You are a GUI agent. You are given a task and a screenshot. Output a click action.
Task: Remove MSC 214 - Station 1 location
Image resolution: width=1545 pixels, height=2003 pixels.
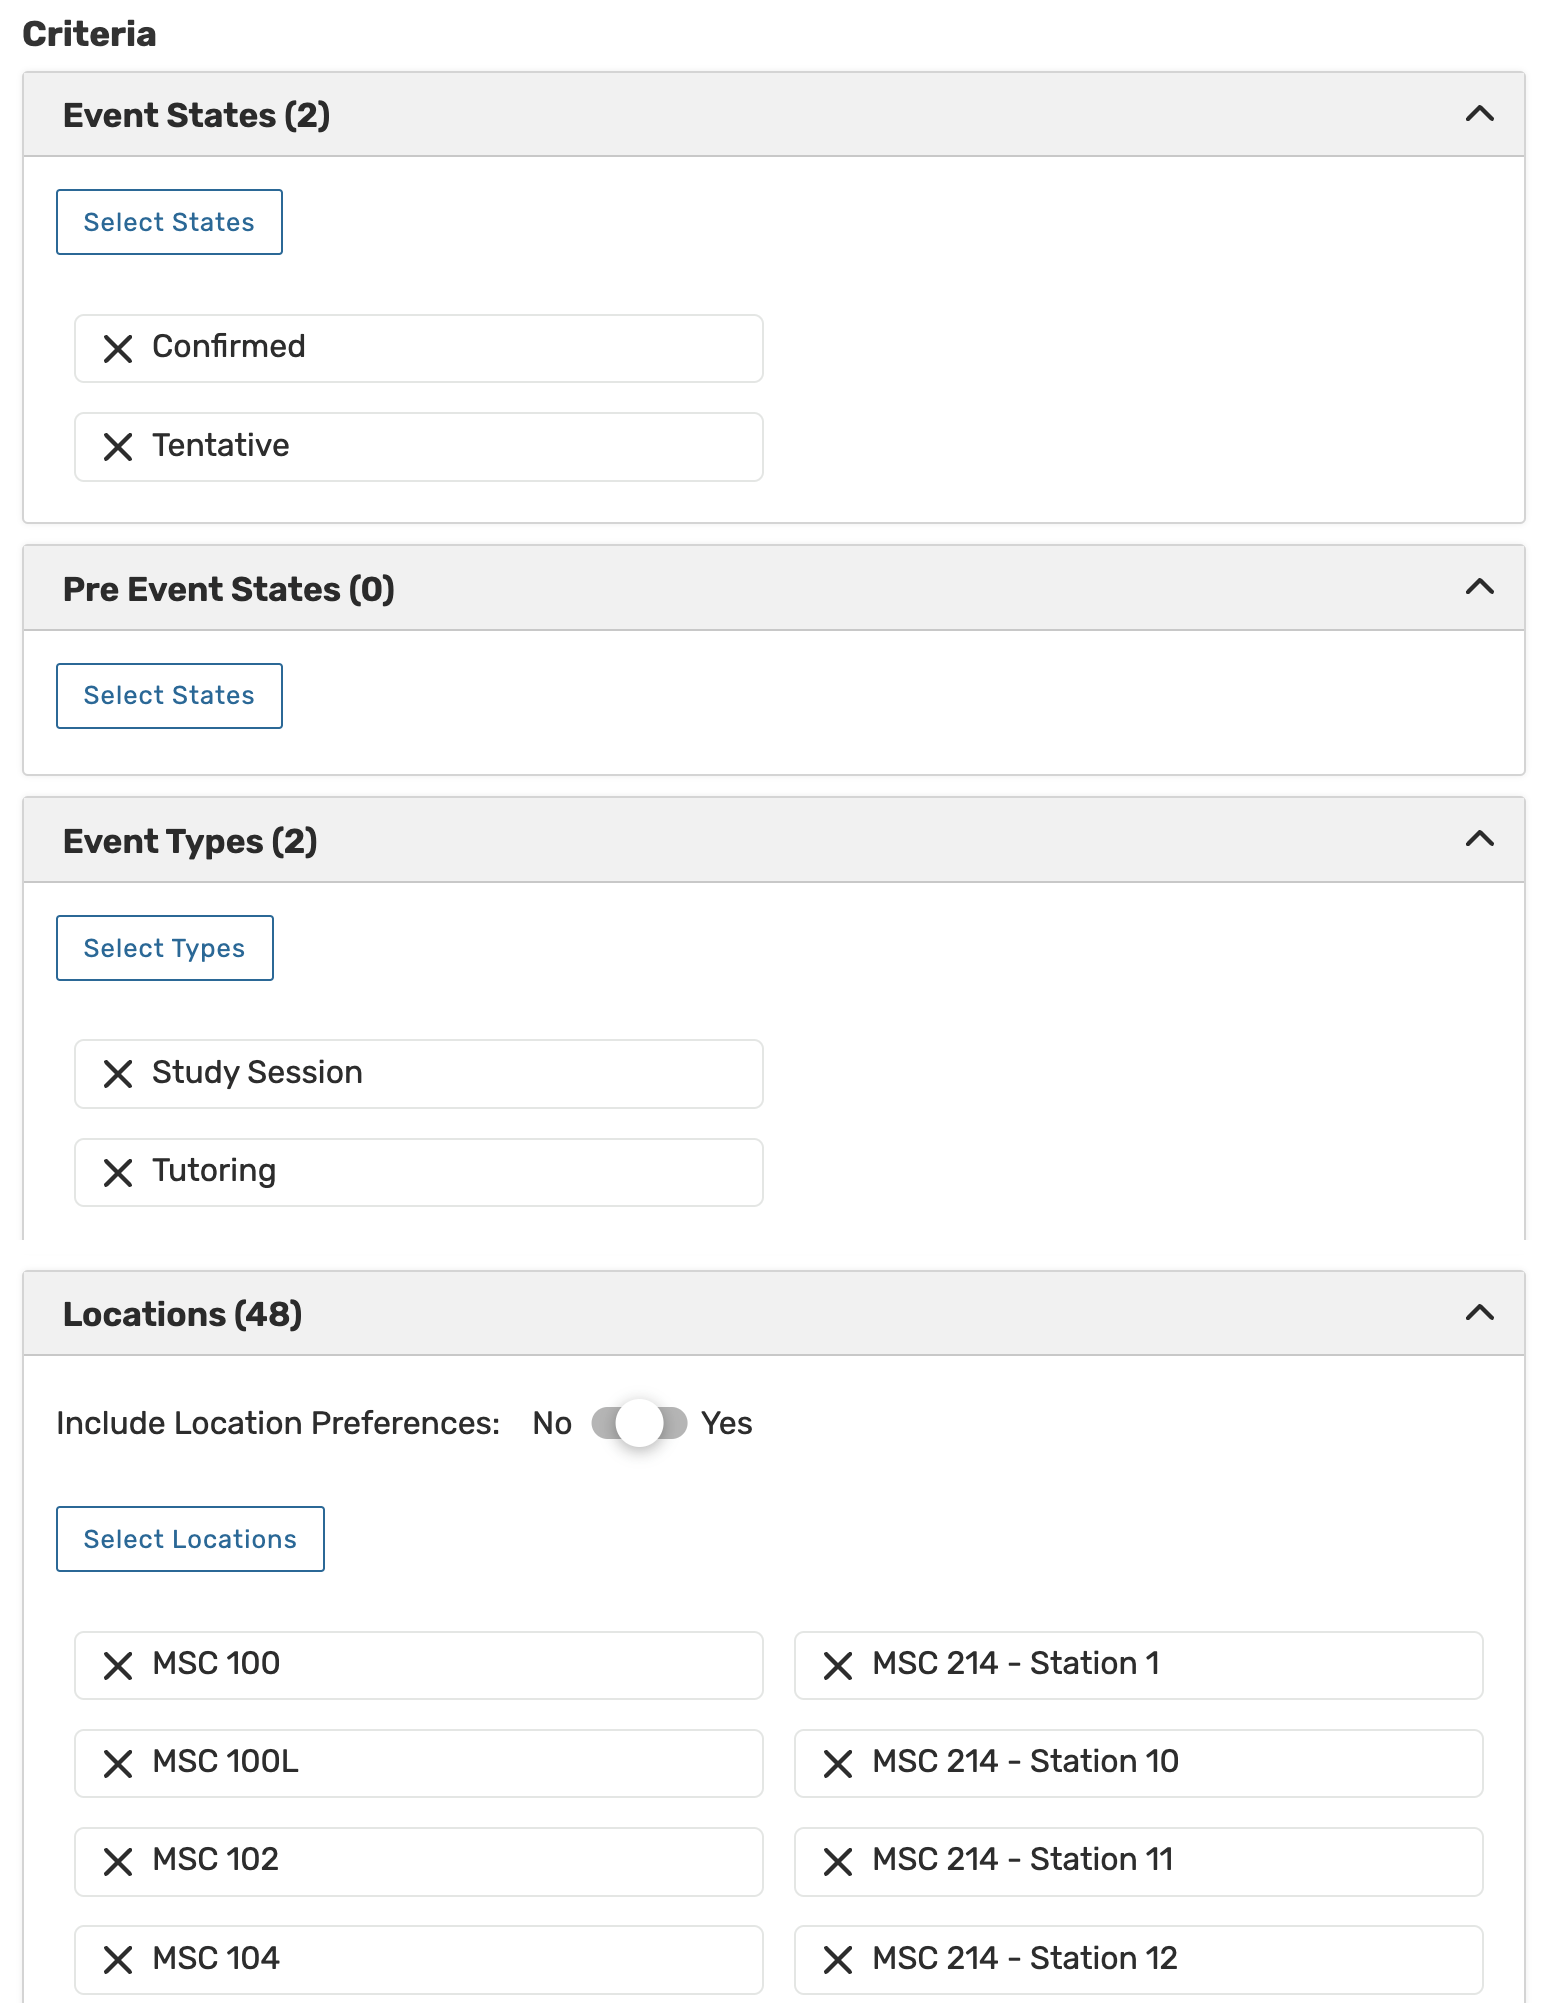[838, 1666]
